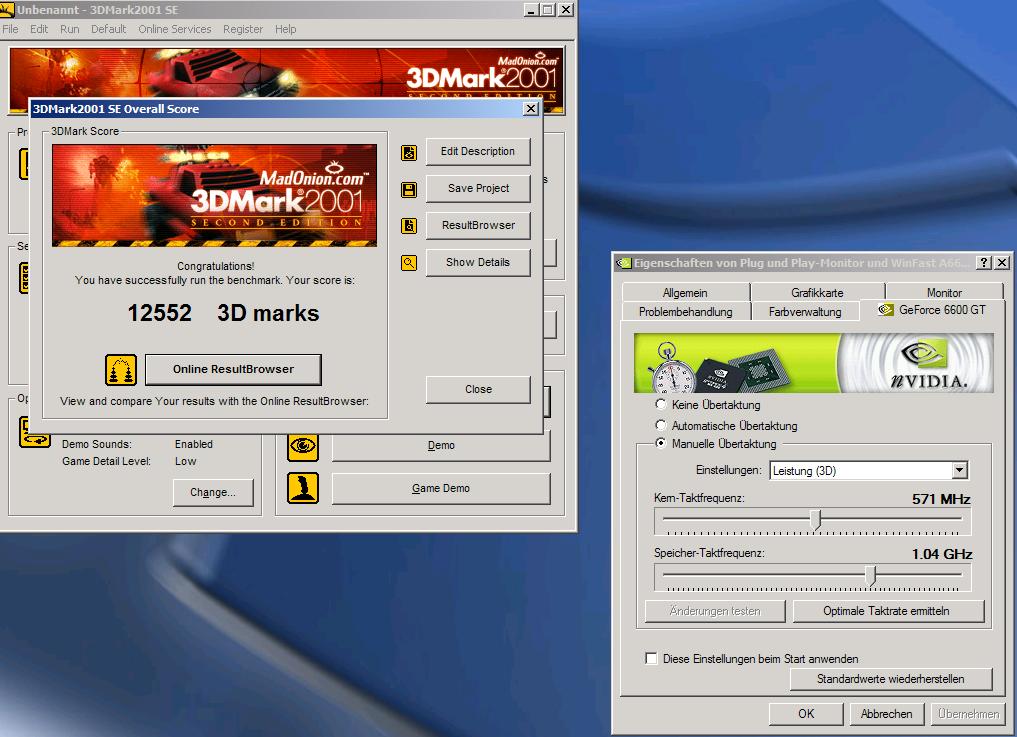Switch to the Farbverwaltung tab
This screenshot has width=1017, height=737.
[805, 311]
